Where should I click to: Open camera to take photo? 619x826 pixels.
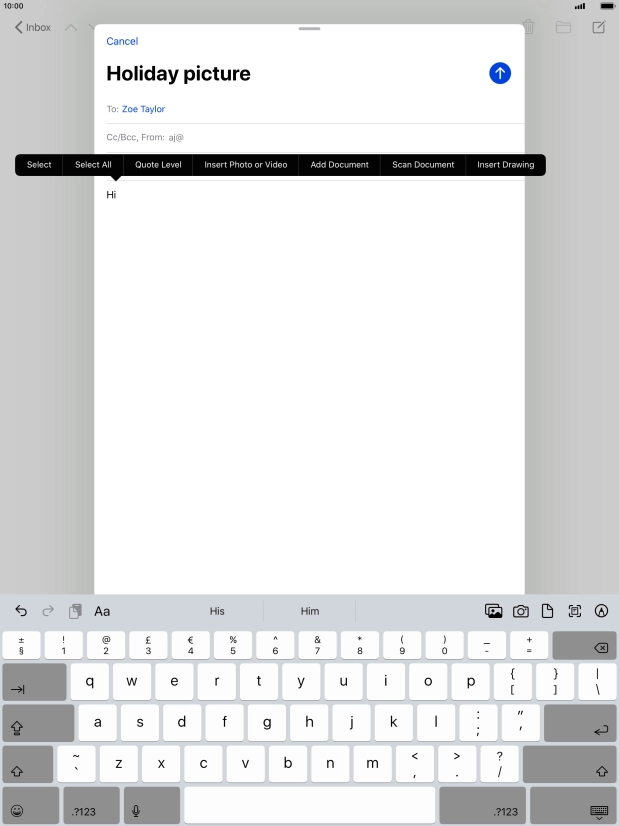(x=520, y=611)
